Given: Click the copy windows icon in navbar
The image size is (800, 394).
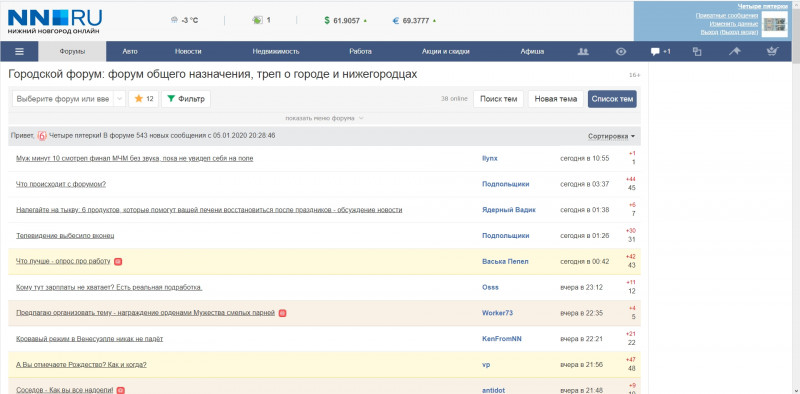Looking at the screenshot, I should [x=697, y=52].
